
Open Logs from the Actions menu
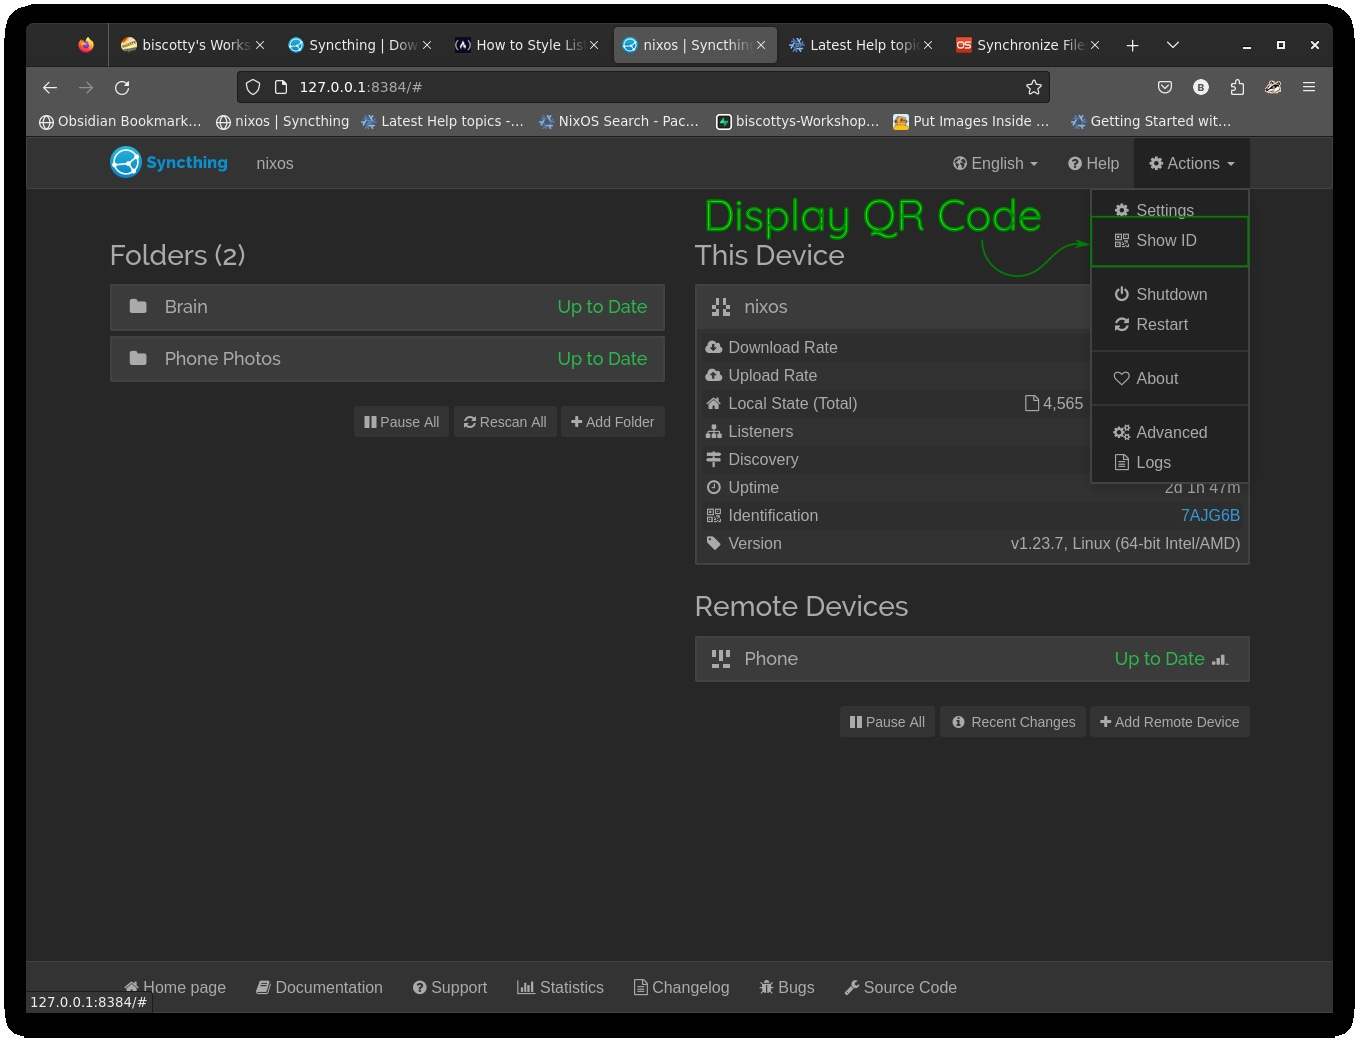coord(1170,462)
